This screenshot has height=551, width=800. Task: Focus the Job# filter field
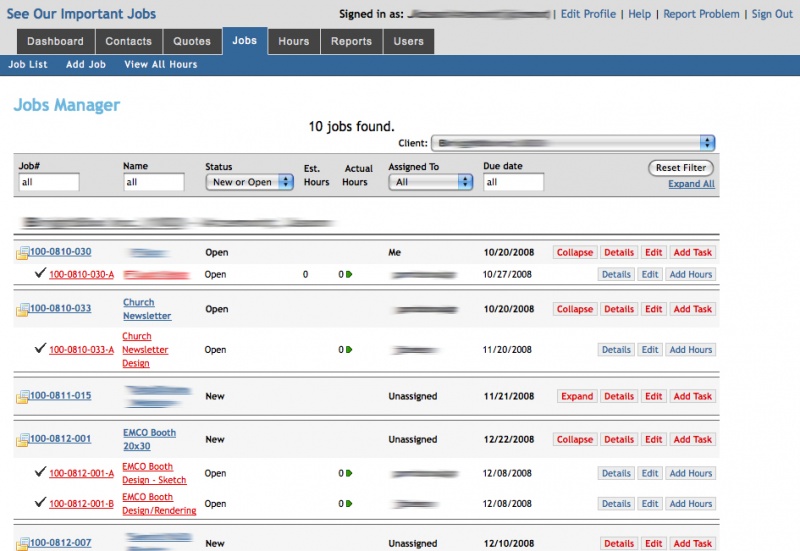pos(49,182)
